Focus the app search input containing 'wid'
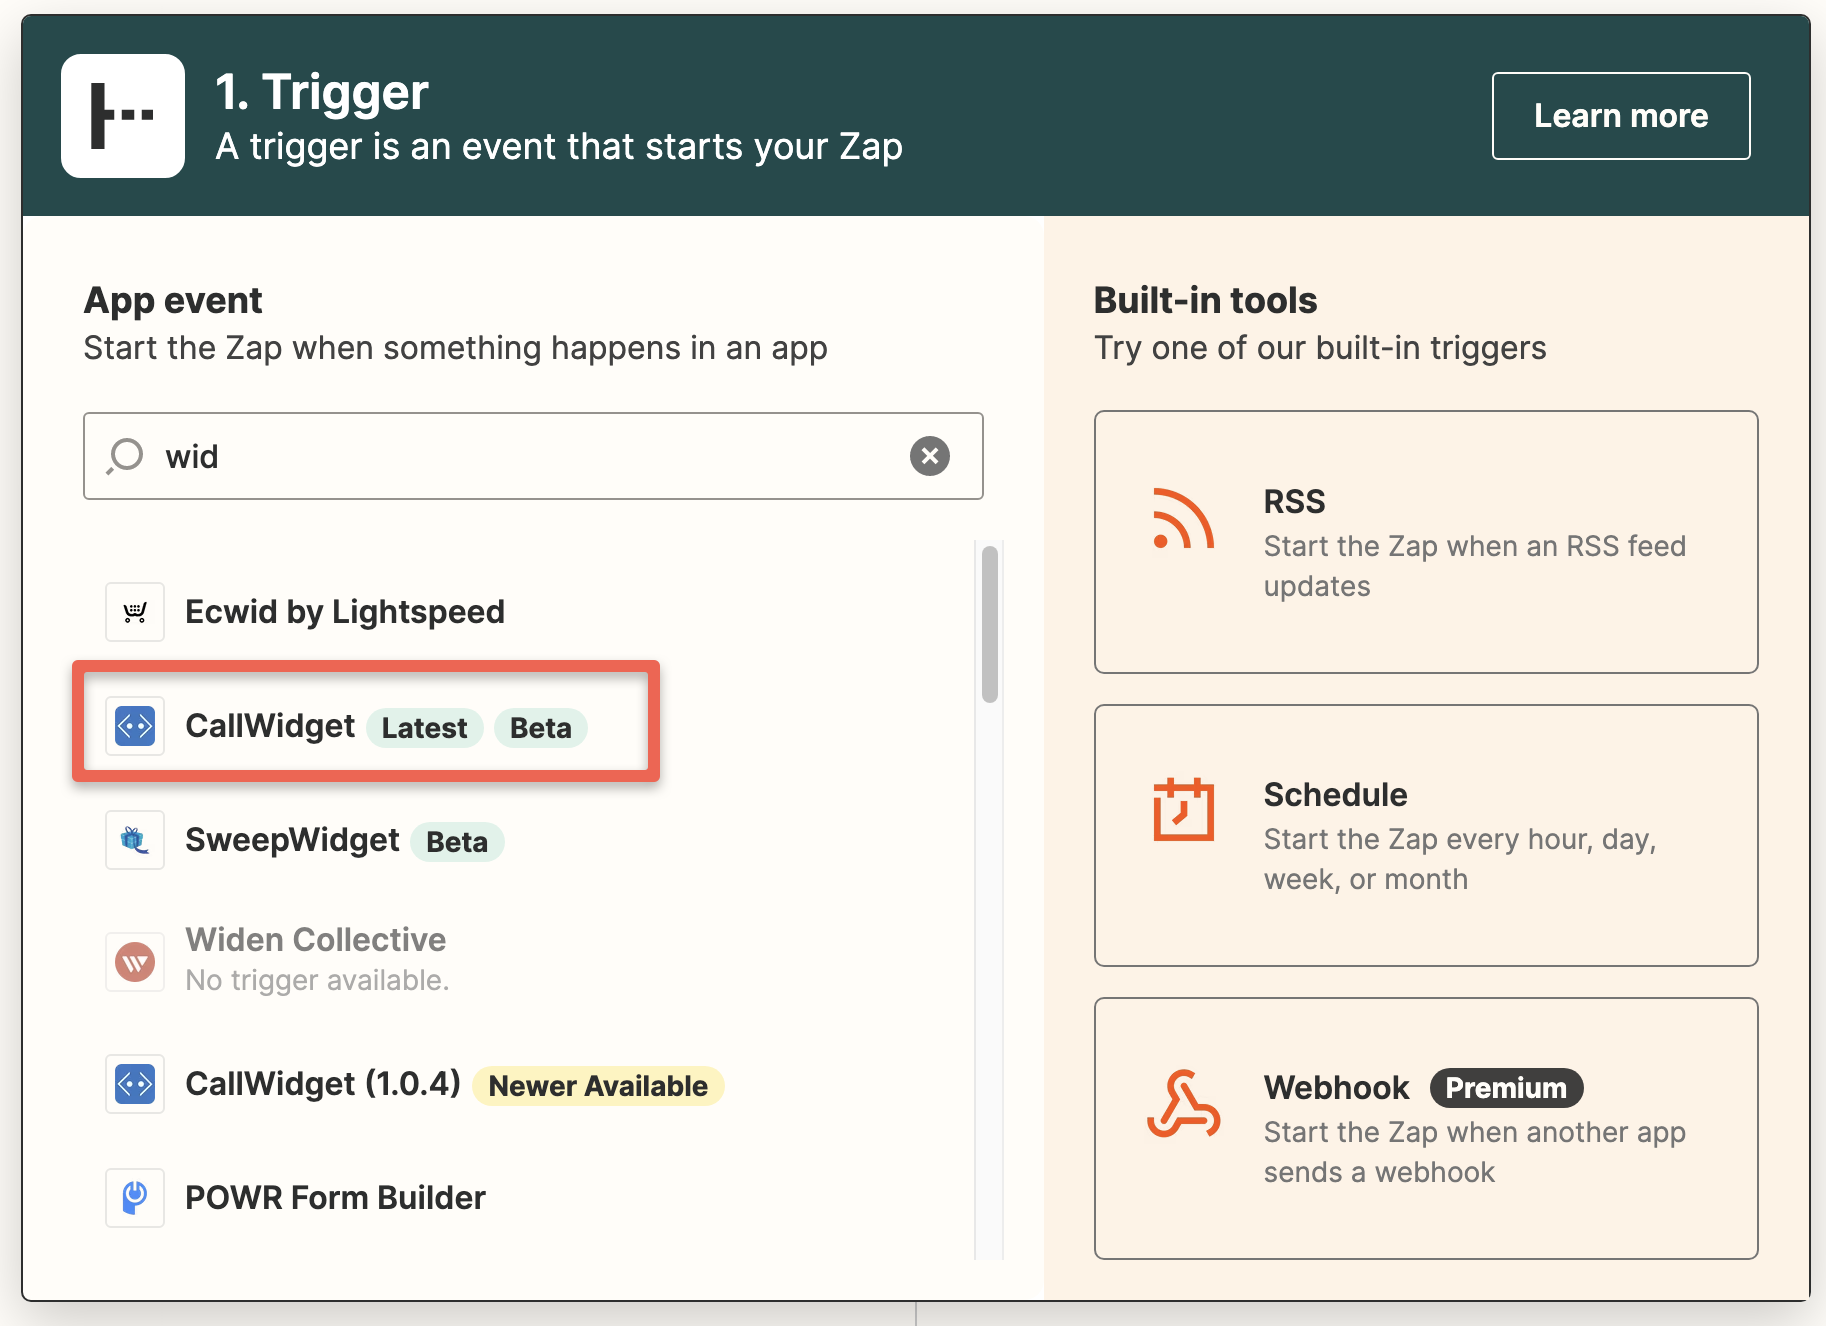The image size is (1826, 1326). [533, 456]
